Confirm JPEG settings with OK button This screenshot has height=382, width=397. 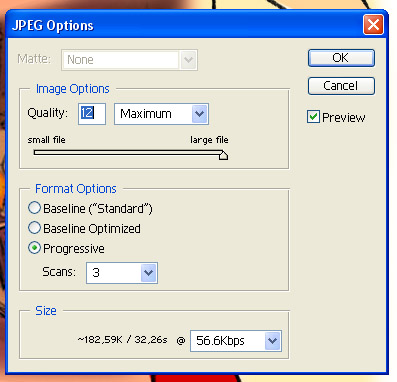(x=341, y=58)
